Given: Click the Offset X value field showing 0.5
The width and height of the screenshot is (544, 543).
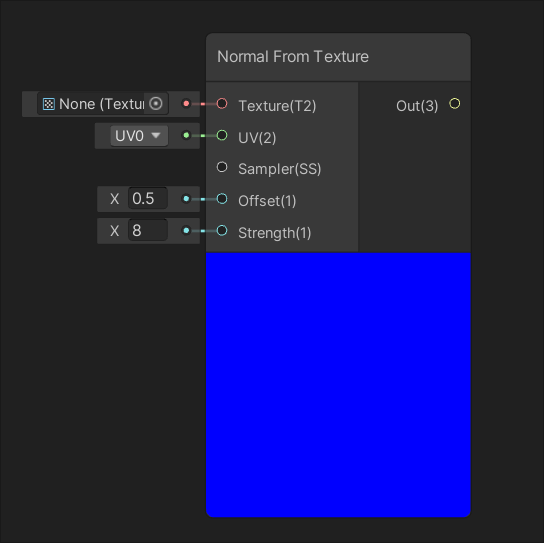Looking at the screenshot, I should click(x=148, y=198).
